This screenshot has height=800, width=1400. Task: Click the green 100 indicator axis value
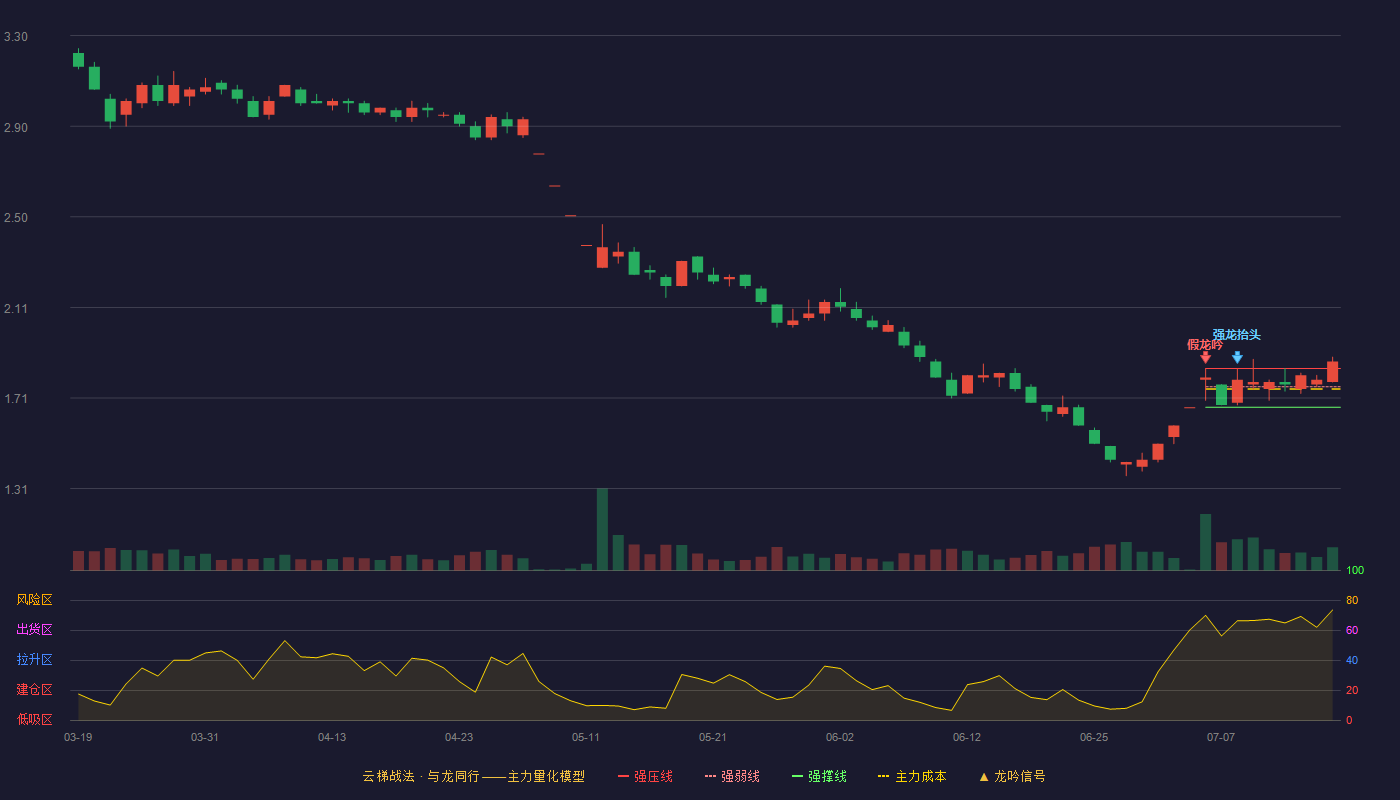[1355, 570]
